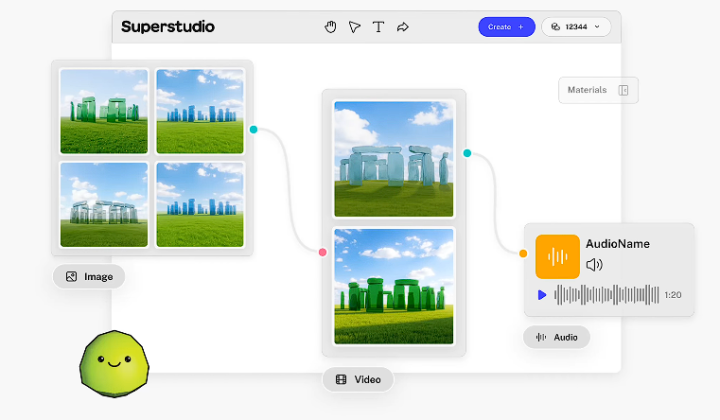Expand the Materials panel

pos(588,90)
